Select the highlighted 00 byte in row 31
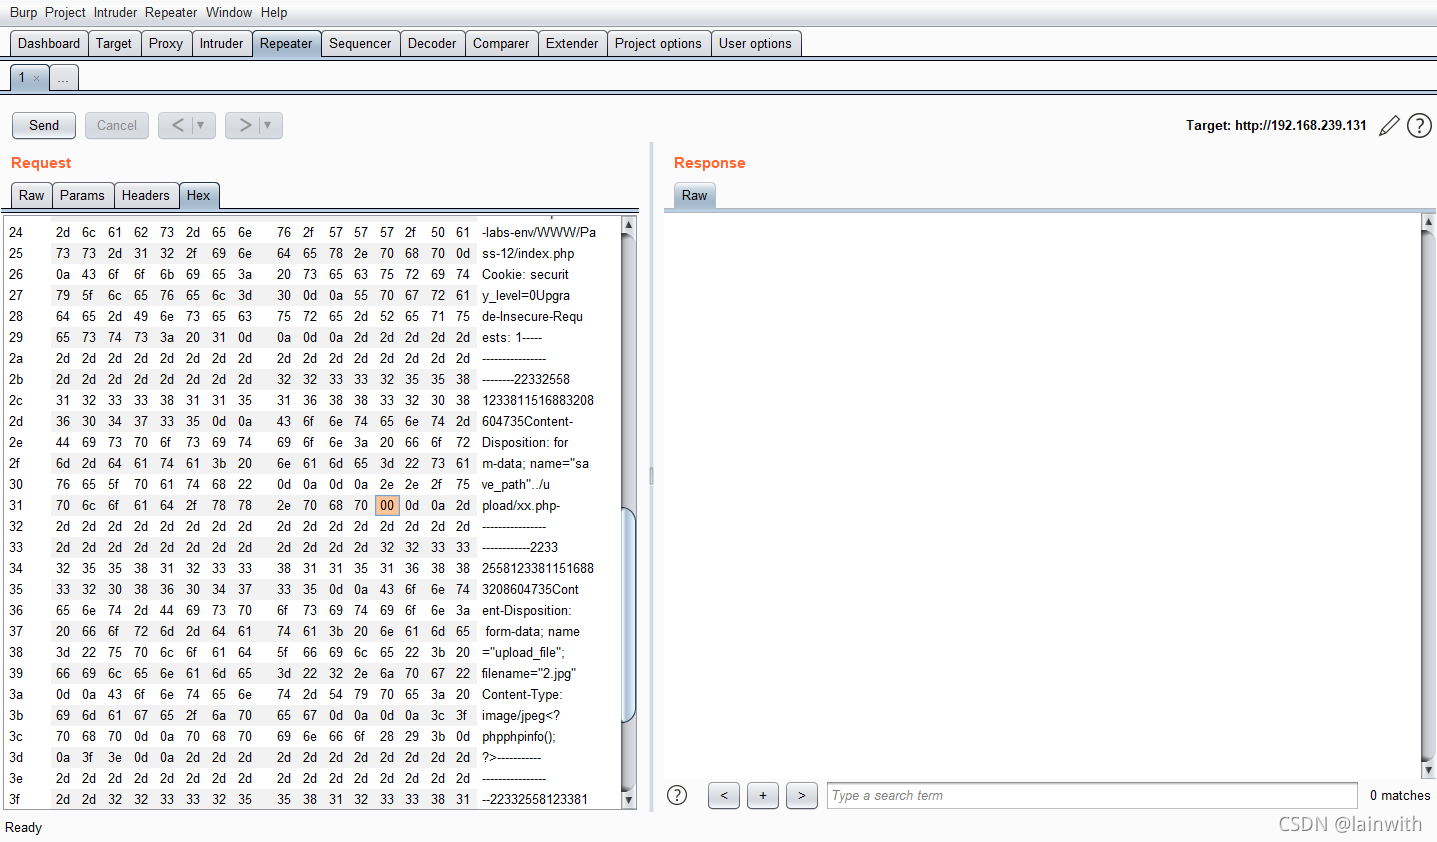The image size is (1437, 842). [387, 505]
